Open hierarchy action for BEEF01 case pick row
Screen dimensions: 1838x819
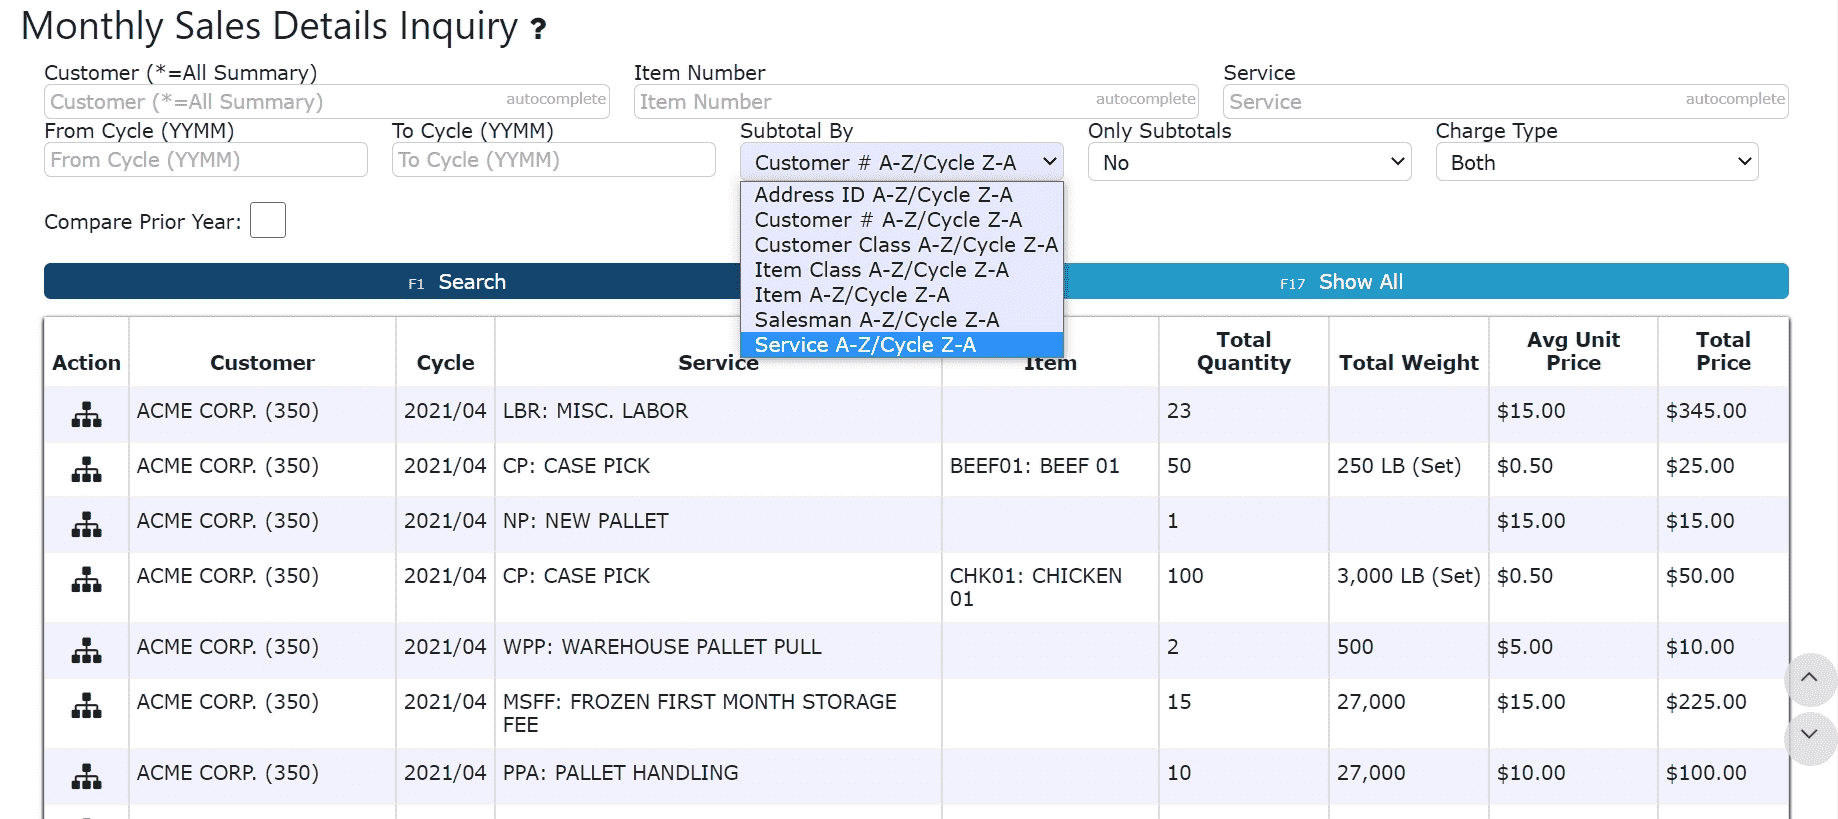tap(87, 469)
